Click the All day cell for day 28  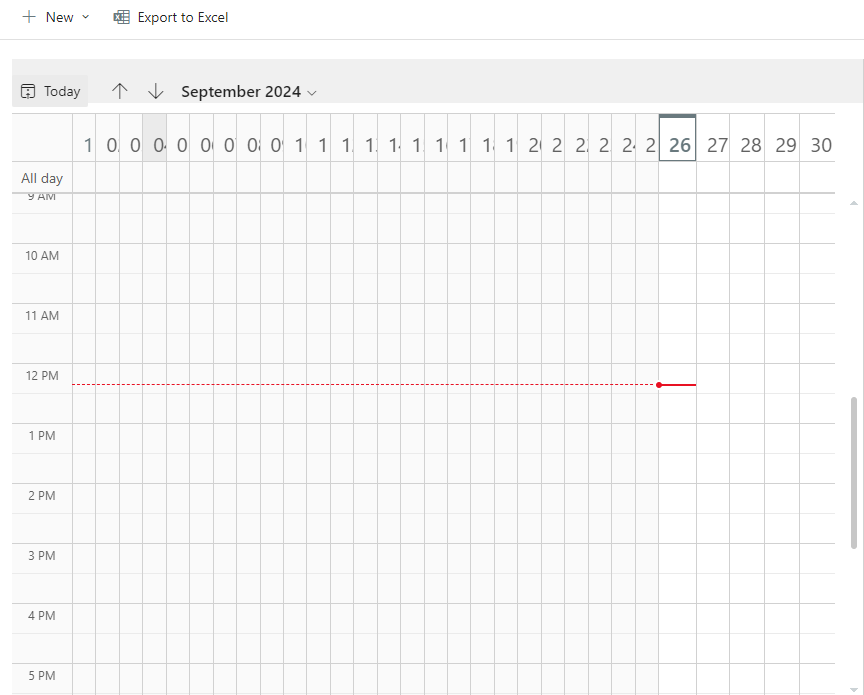tap(747, 177)
